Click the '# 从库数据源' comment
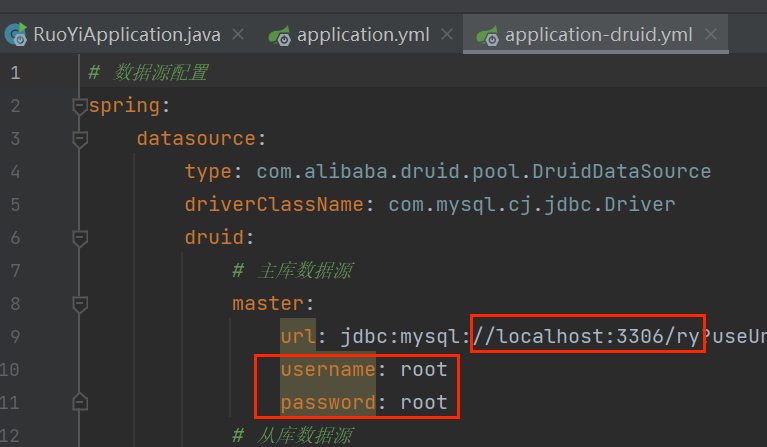 click(x=292, y=435)
